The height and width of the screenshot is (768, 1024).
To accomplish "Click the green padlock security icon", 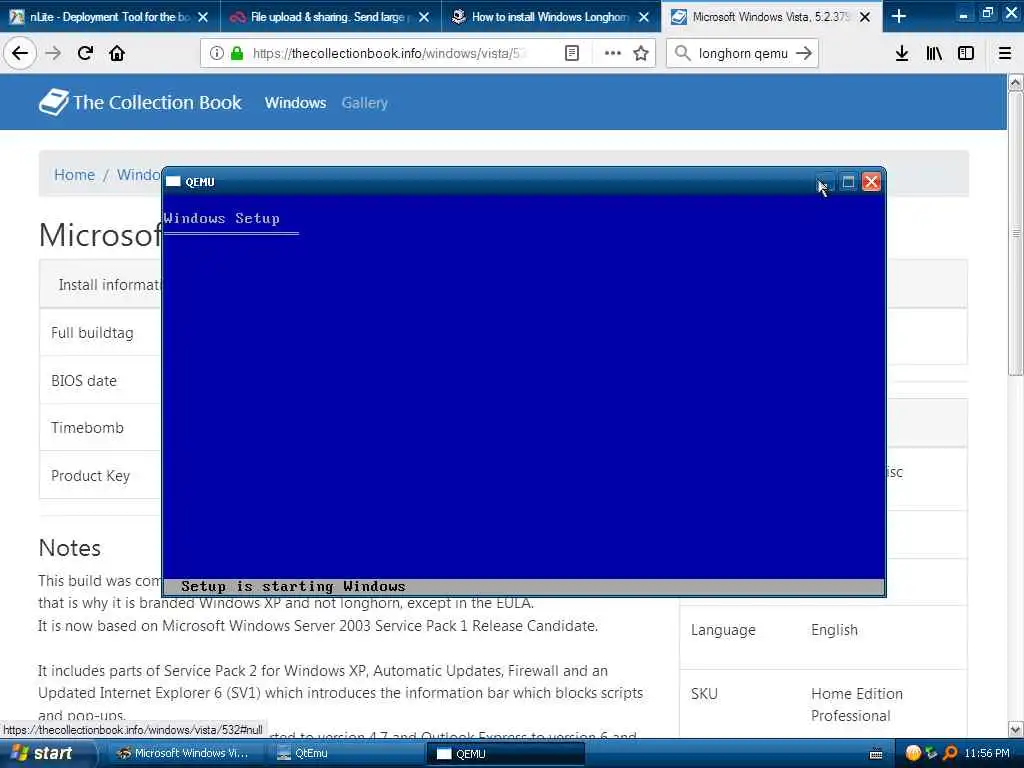I will (x=237, y=54).
